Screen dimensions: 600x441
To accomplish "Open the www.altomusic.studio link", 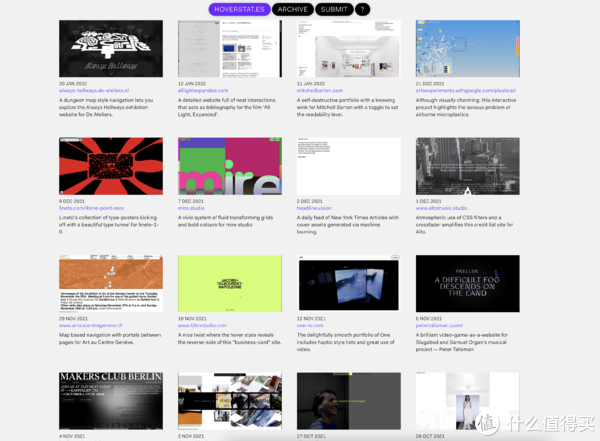I will [x=445, y=207].
